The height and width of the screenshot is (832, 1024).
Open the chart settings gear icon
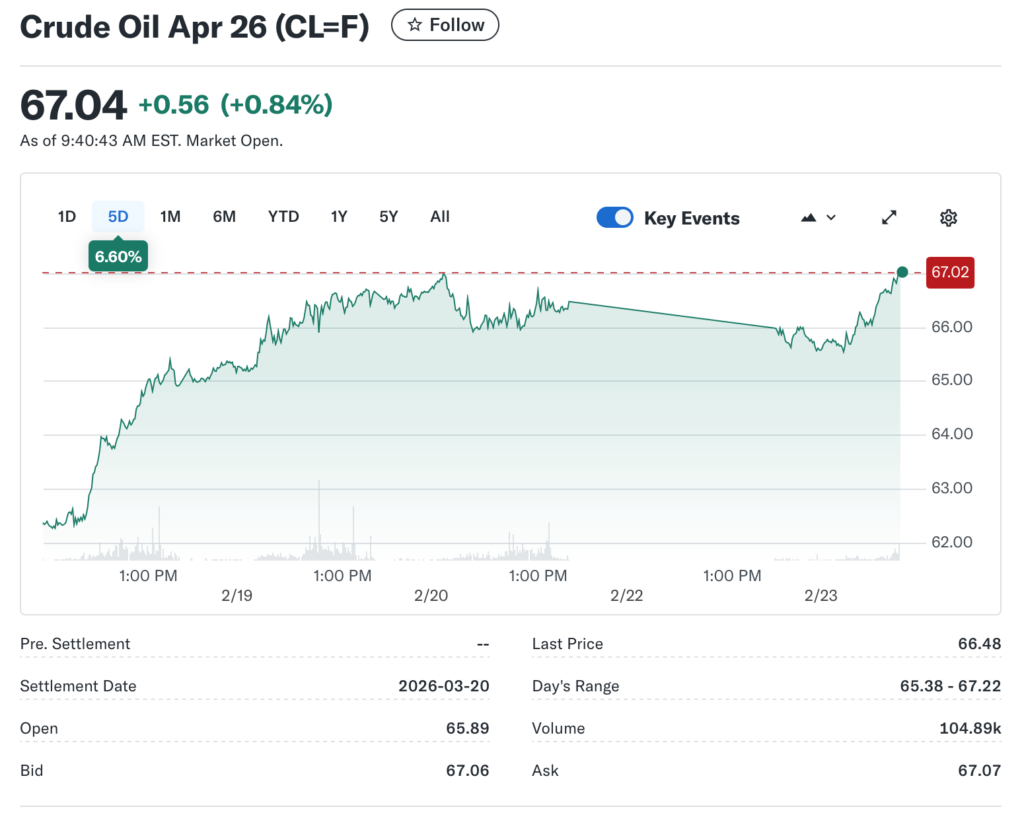click(948, 217)
